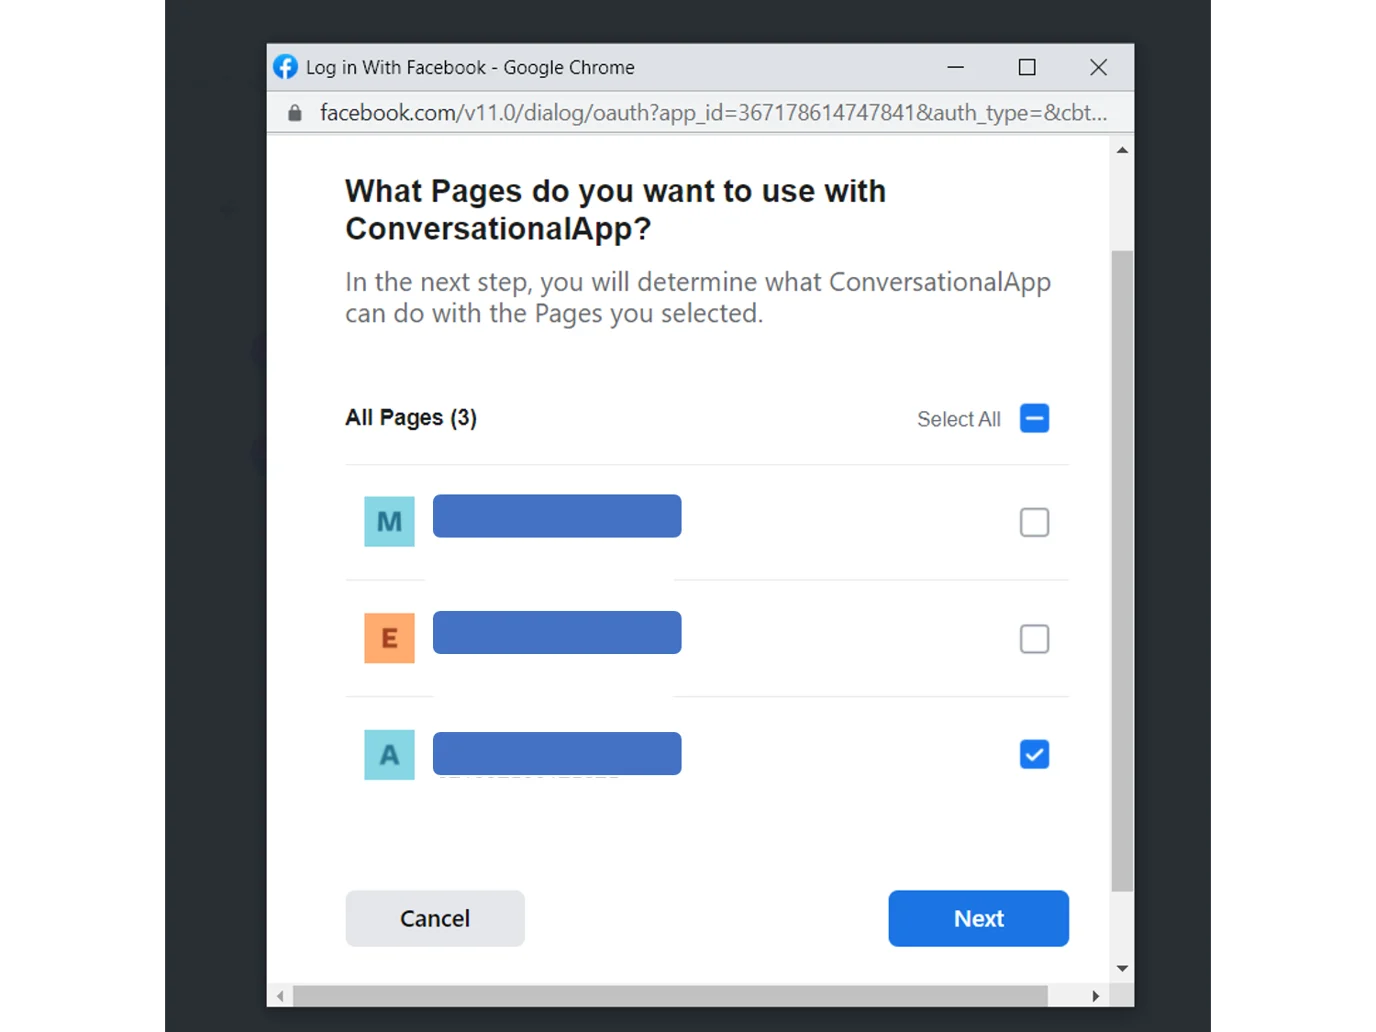
Task: Click the blue redacted name beside M
Action: (x=557, y=516)
